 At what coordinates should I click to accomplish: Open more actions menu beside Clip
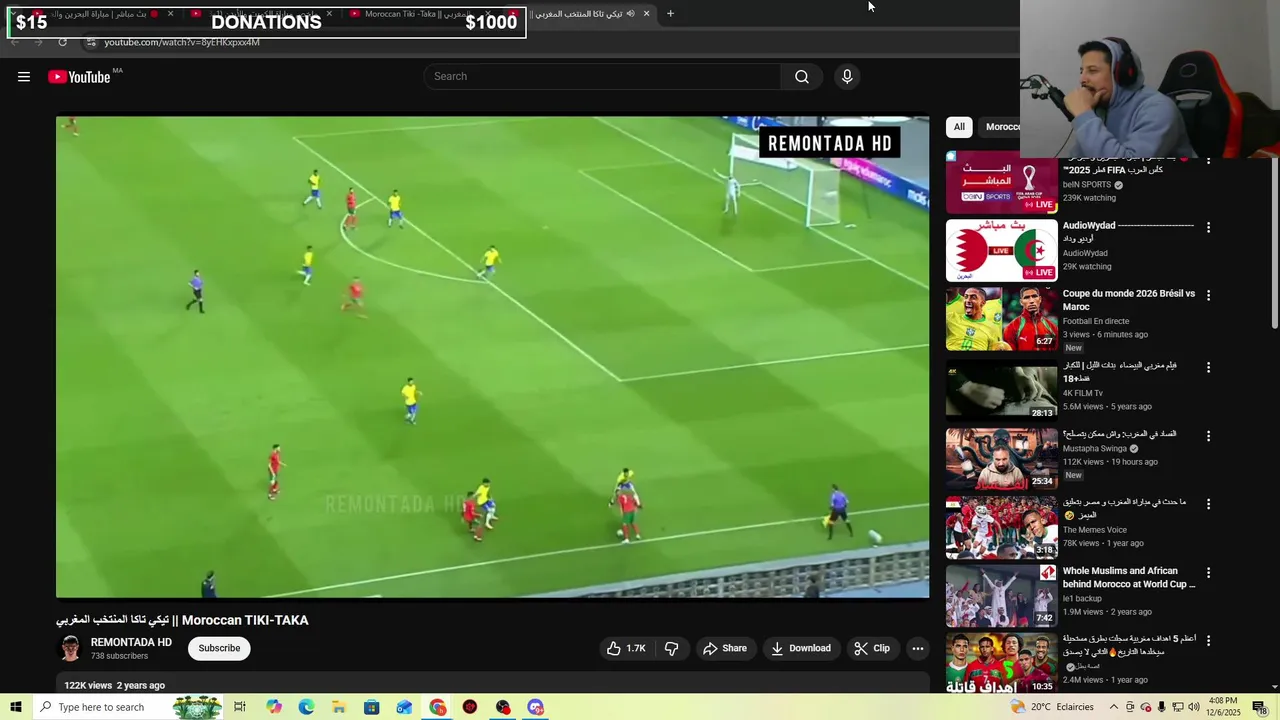(918, 648)
